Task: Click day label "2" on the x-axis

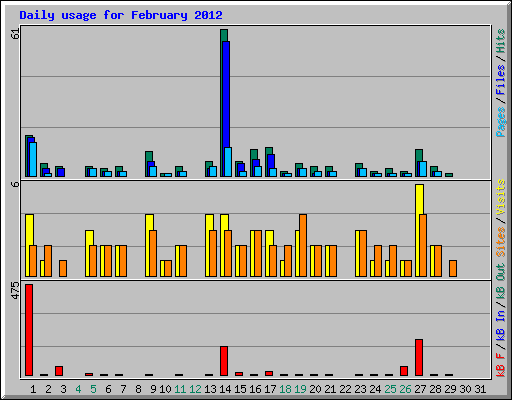Action: click(x=48, y=389)
